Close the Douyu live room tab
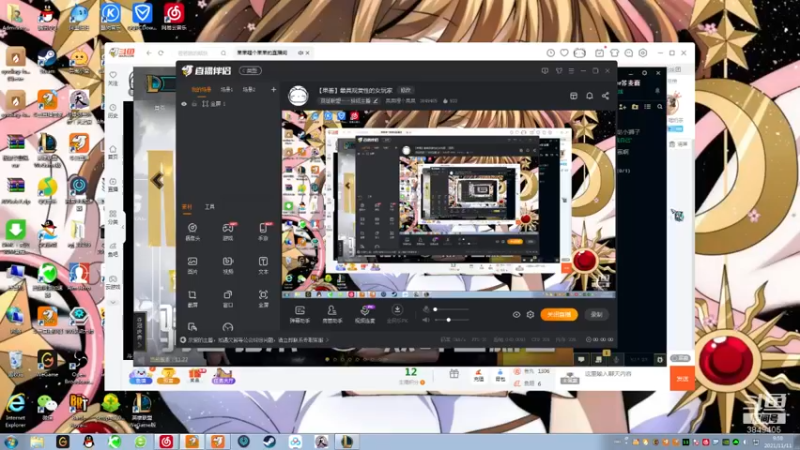 pos(308,53)
